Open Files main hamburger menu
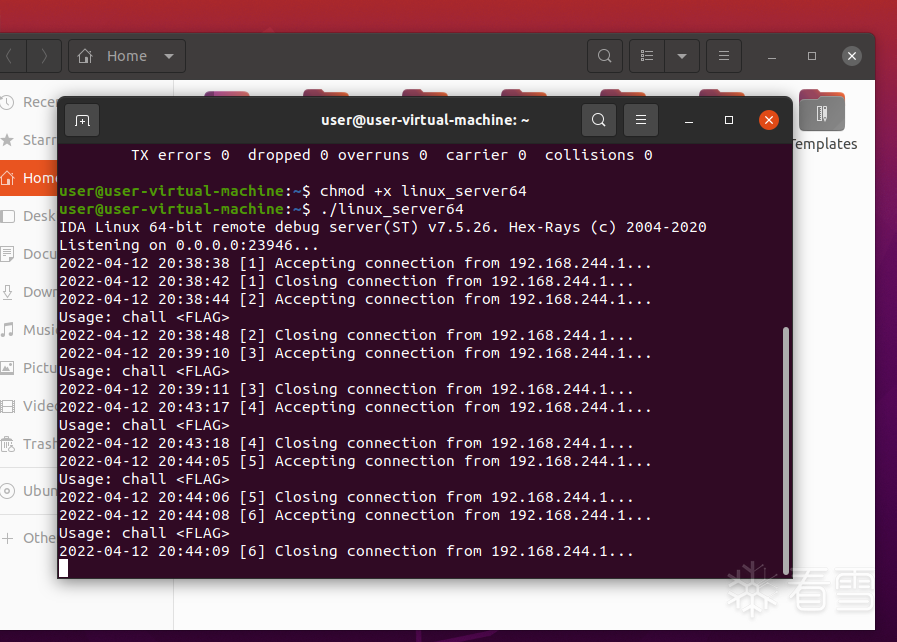 [x=724, y=56]
